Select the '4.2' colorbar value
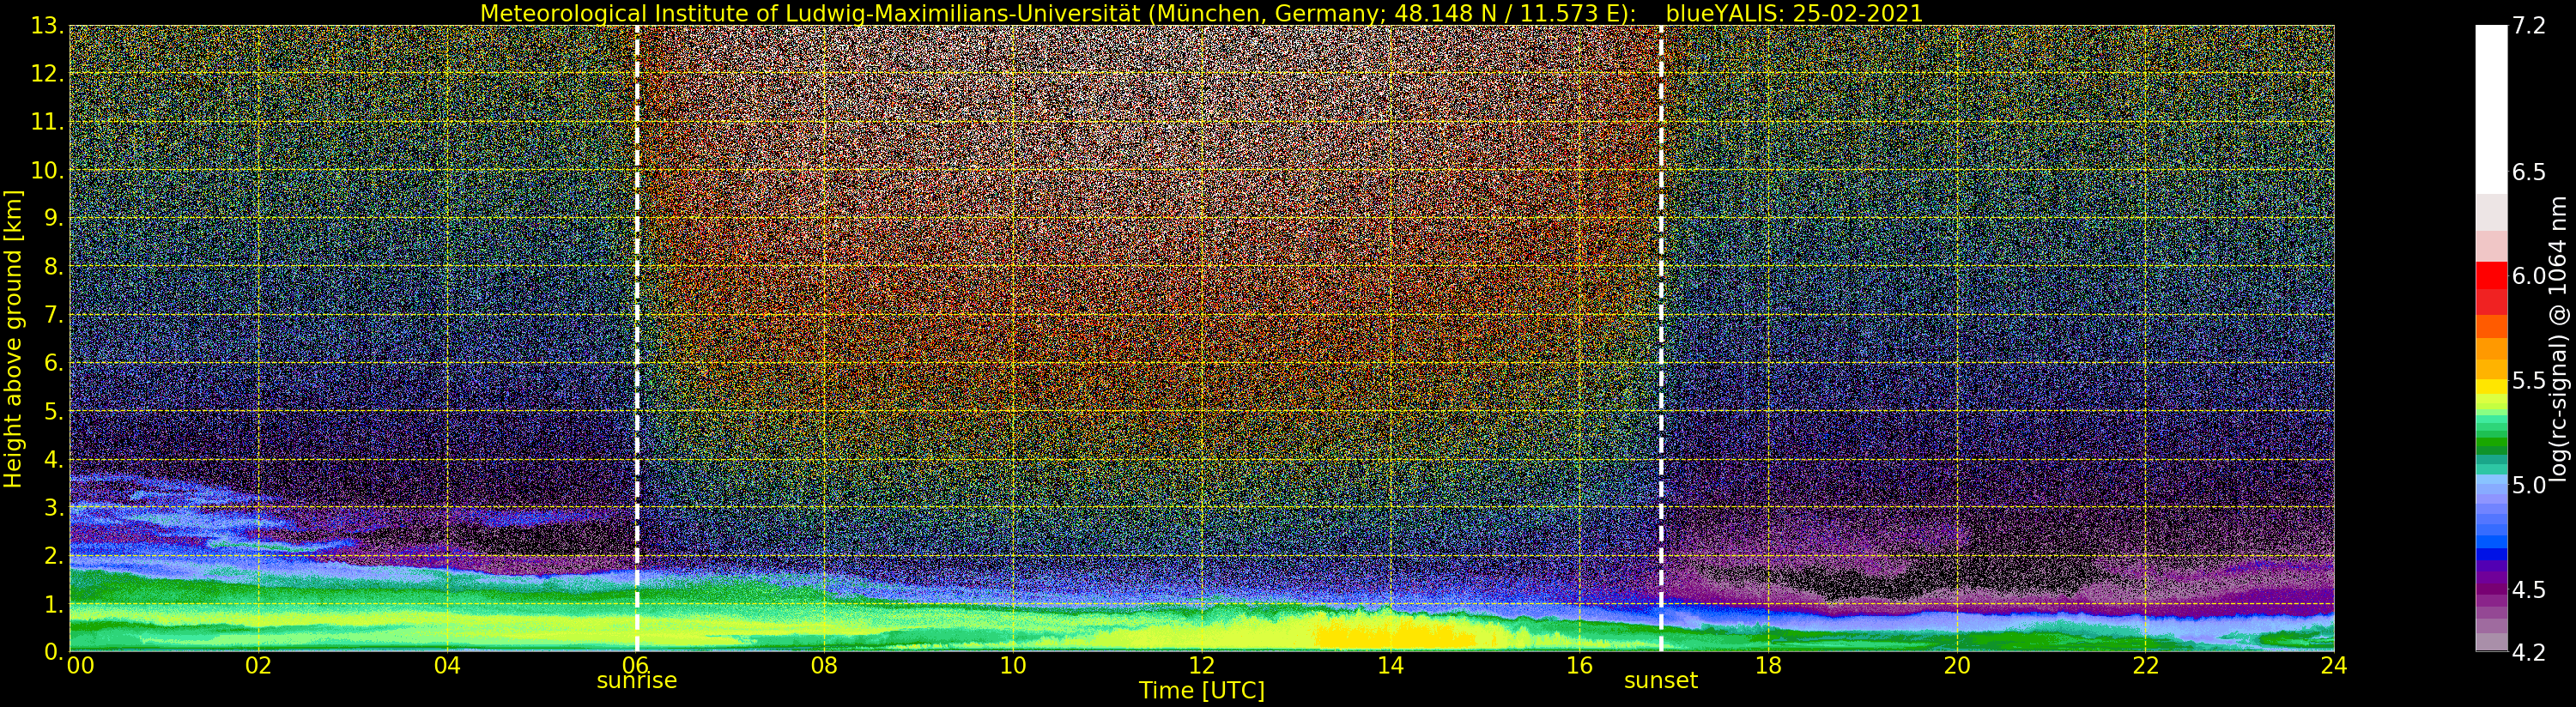Viewport: 2576px width, 707px height. [x=2529, y=653]
